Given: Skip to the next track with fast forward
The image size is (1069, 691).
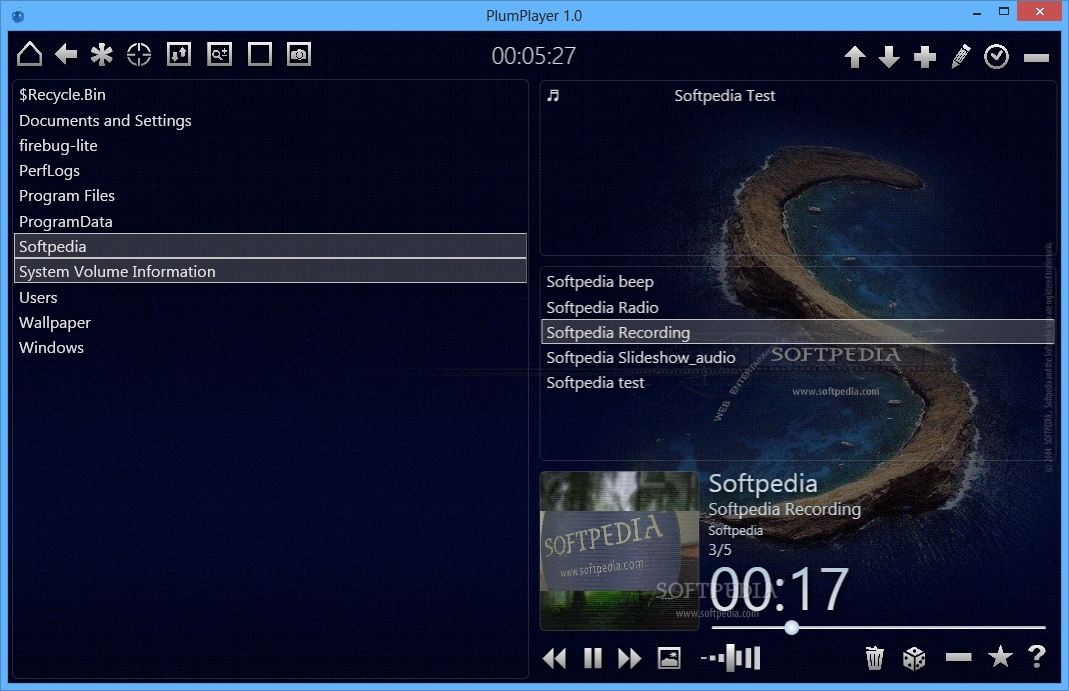Looking at the screenshot, I should coord(629,658).
